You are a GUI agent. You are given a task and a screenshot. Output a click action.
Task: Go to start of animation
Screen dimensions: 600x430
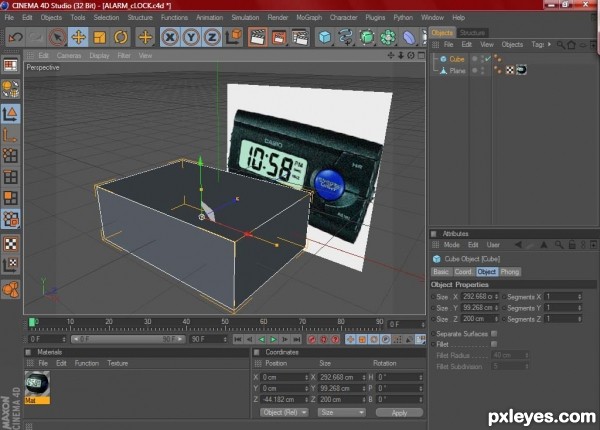pyautogui.click(x=238, y=339)
